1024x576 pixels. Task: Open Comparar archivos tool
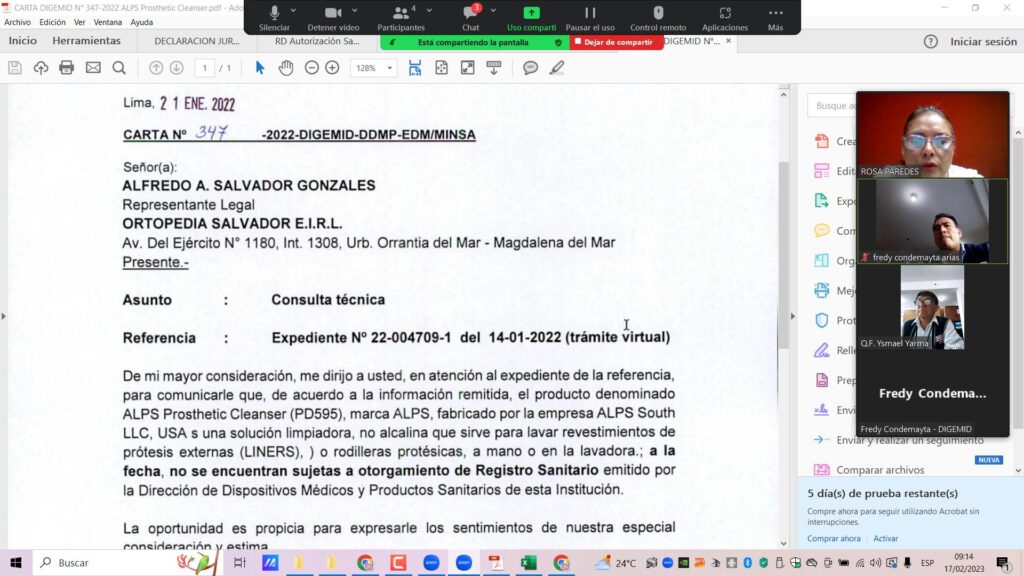point(880,470)
